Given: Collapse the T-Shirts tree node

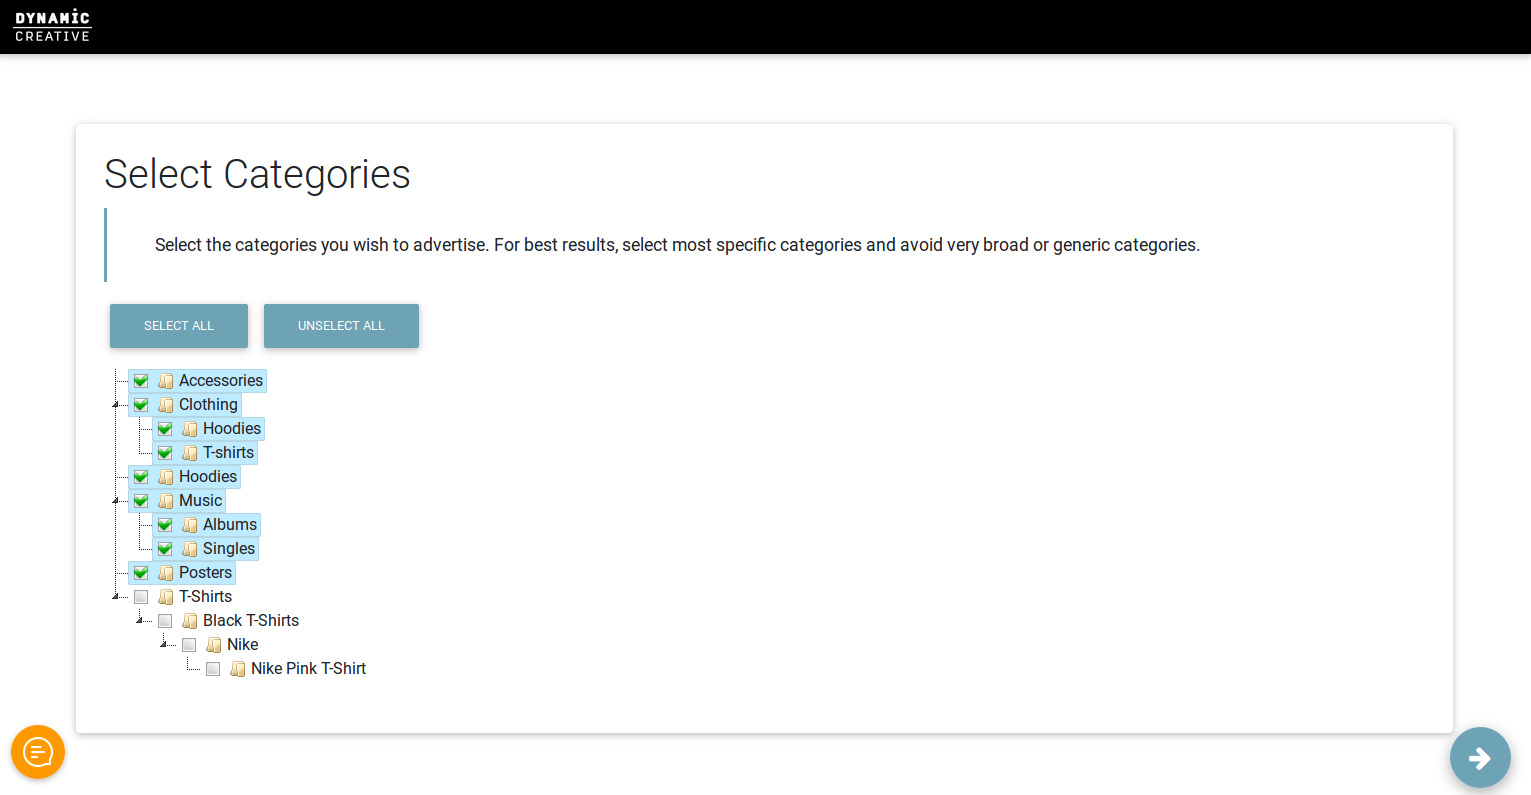Looking at the screenshot, I should coord(116,597).
